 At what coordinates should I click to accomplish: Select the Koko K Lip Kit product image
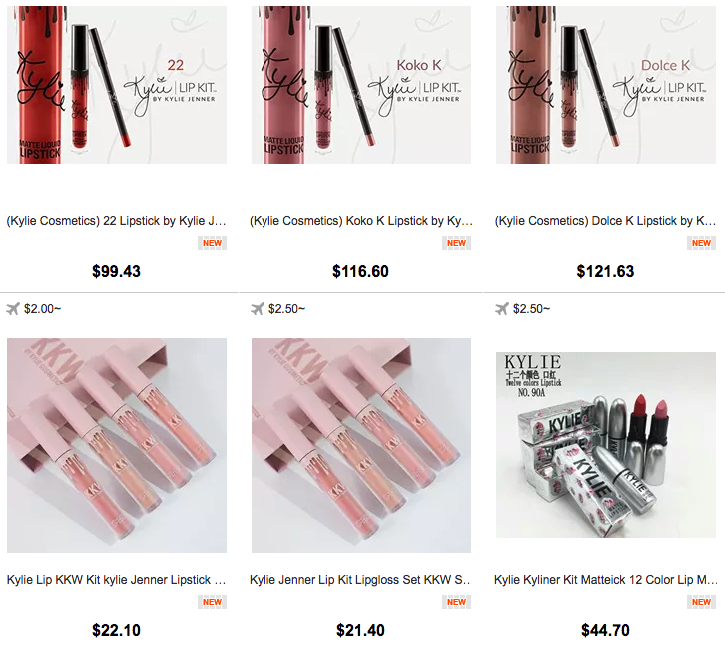361,85
